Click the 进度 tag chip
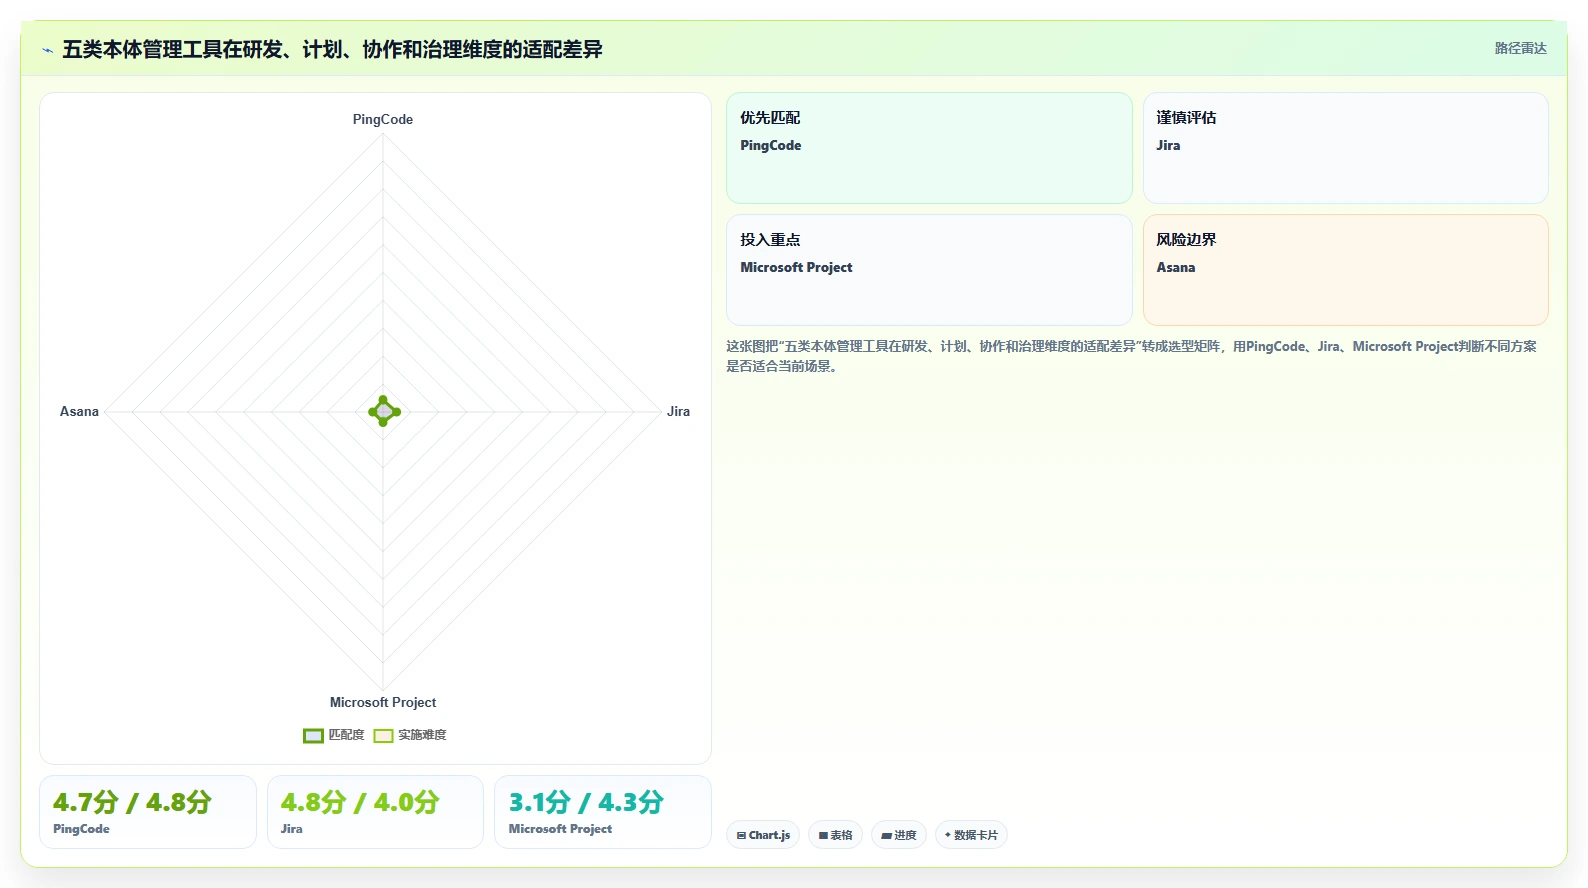The height and width of the screenshot is (888, 1588). (x=898, y=835)
